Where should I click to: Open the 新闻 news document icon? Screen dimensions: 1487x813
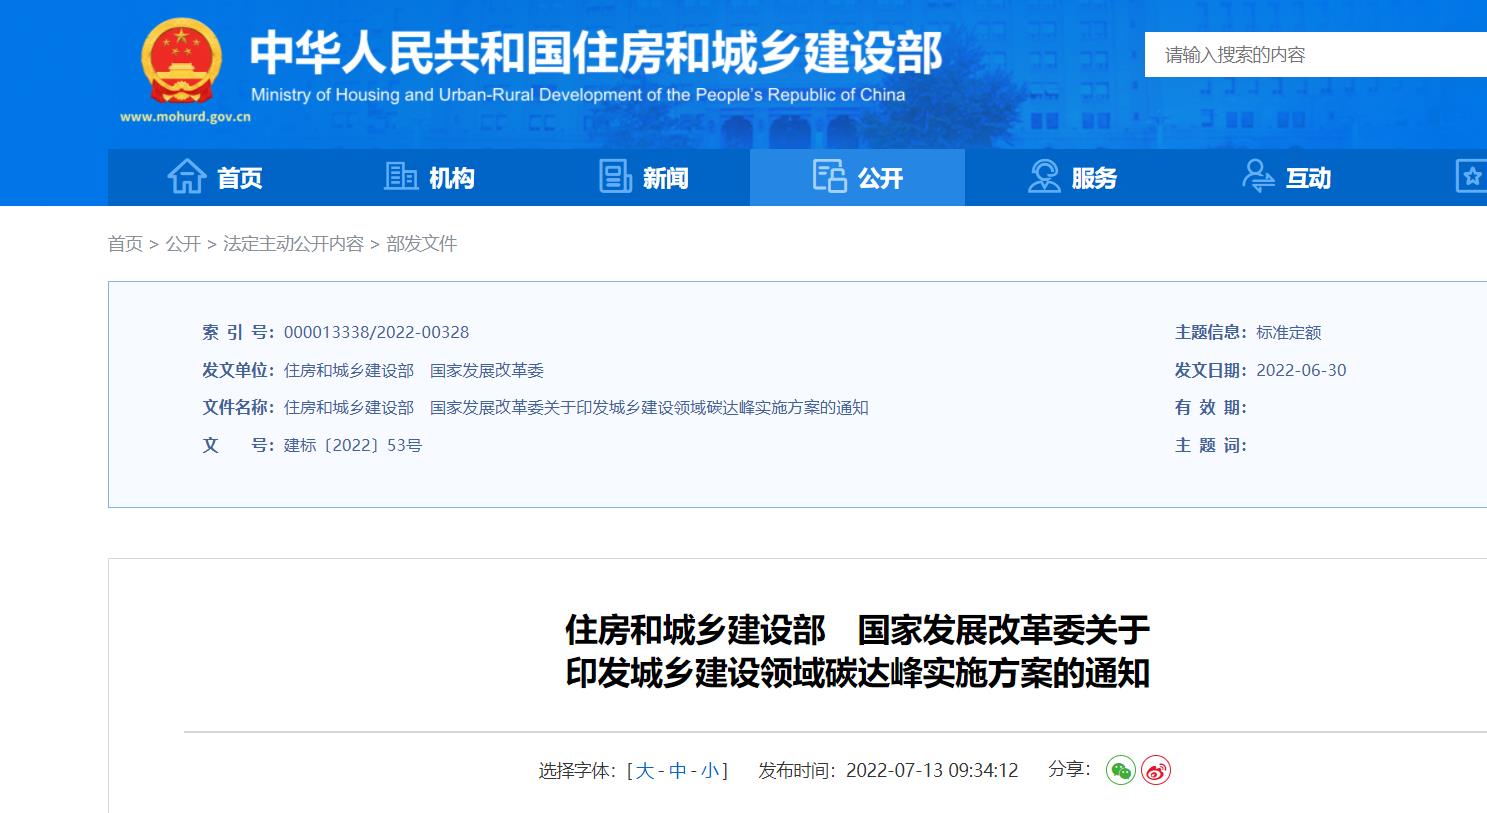click(x=614, y=177)
